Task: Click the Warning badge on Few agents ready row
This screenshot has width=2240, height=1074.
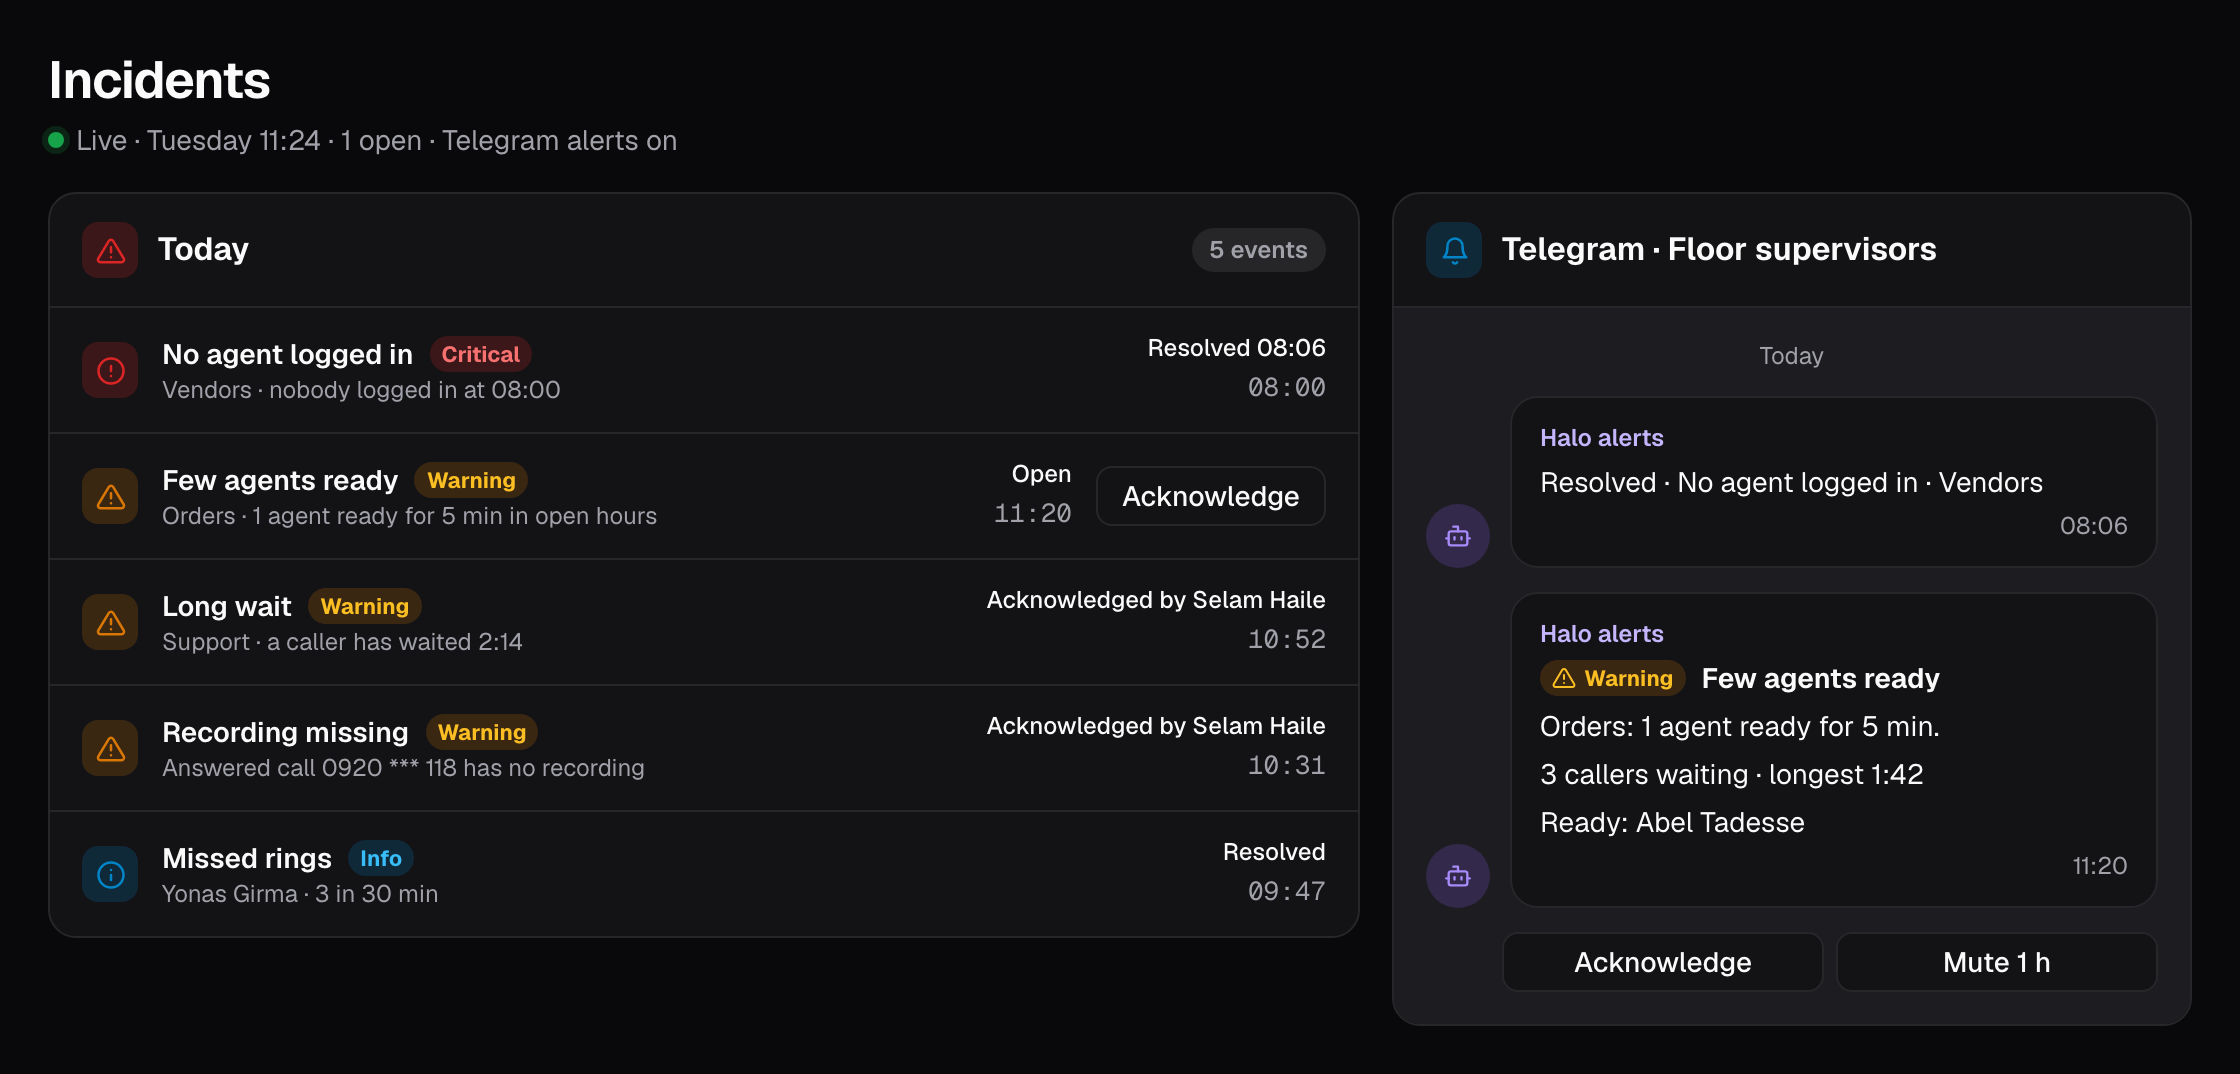Action: (471, 480)
